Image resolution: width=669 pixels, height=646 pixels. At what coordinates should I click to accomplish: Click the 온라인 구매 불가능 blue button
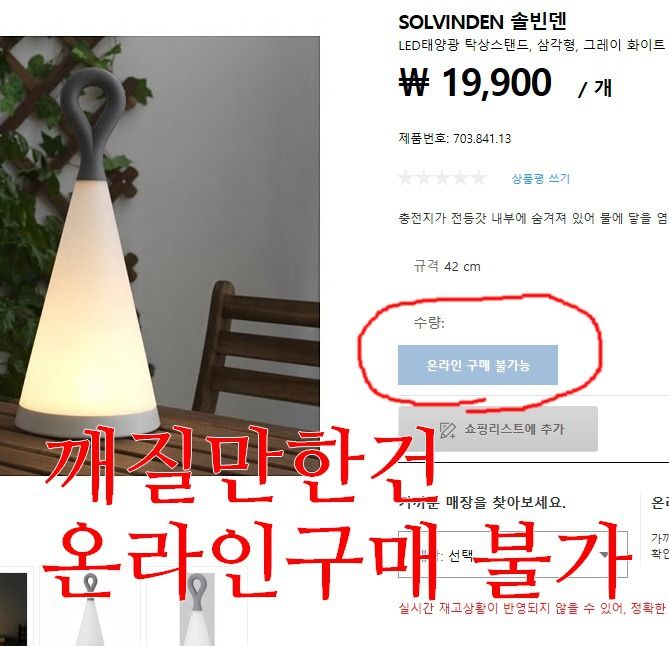[478, 365]
